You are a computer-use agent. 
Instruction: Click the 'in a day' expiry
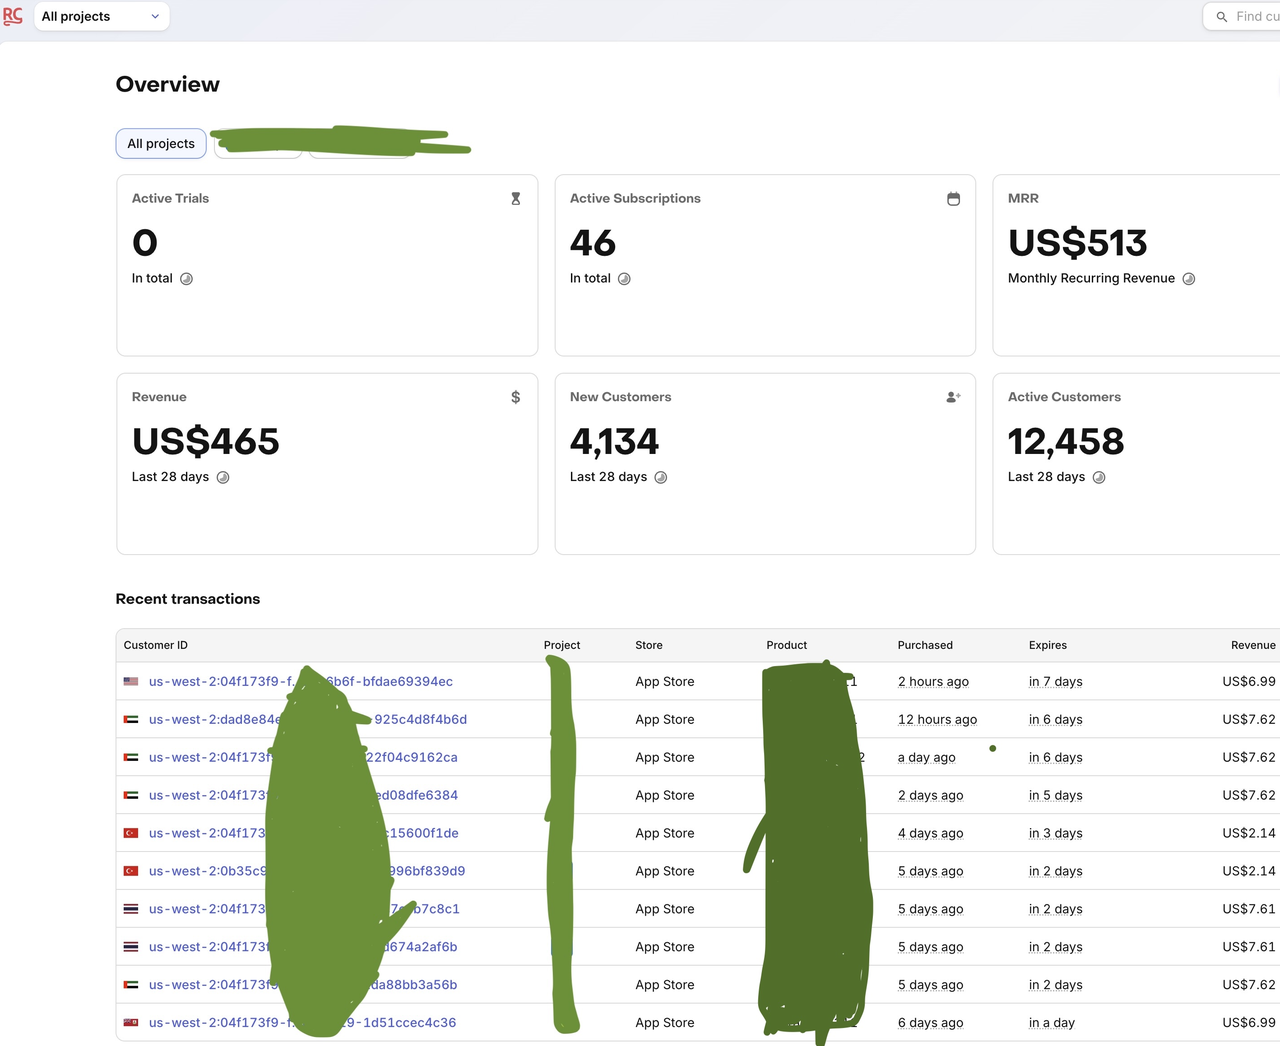coord(1052,1023)
